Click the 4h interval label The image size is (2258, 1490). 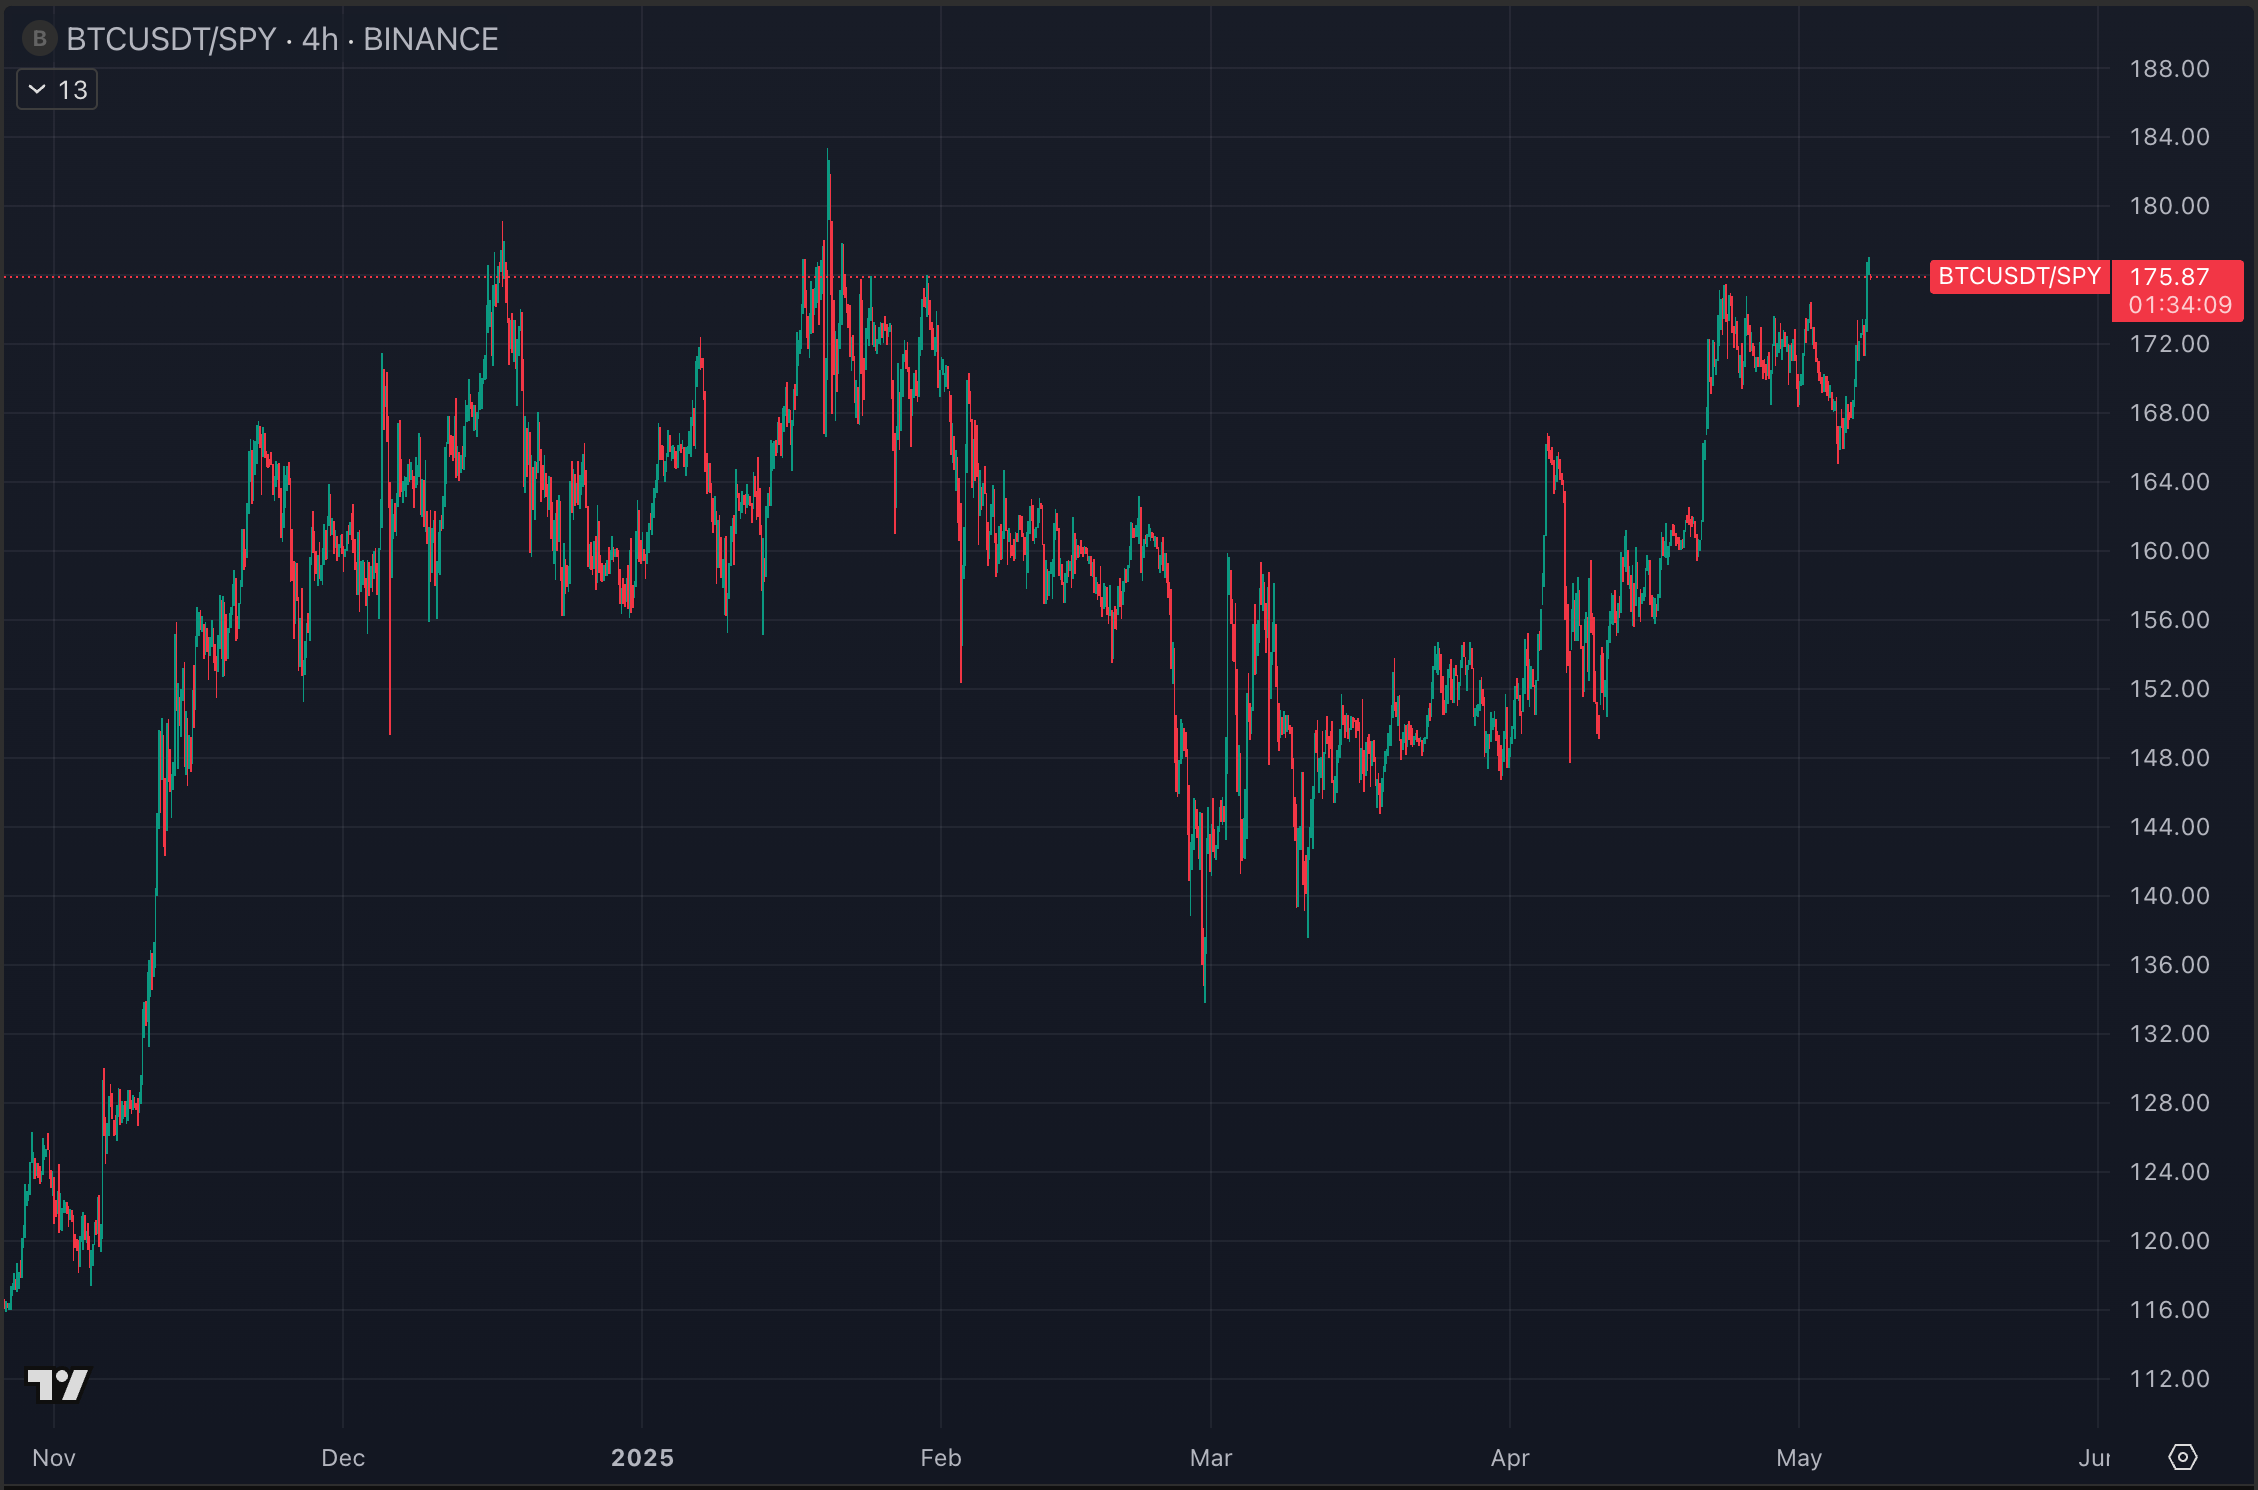coord(320,39)
